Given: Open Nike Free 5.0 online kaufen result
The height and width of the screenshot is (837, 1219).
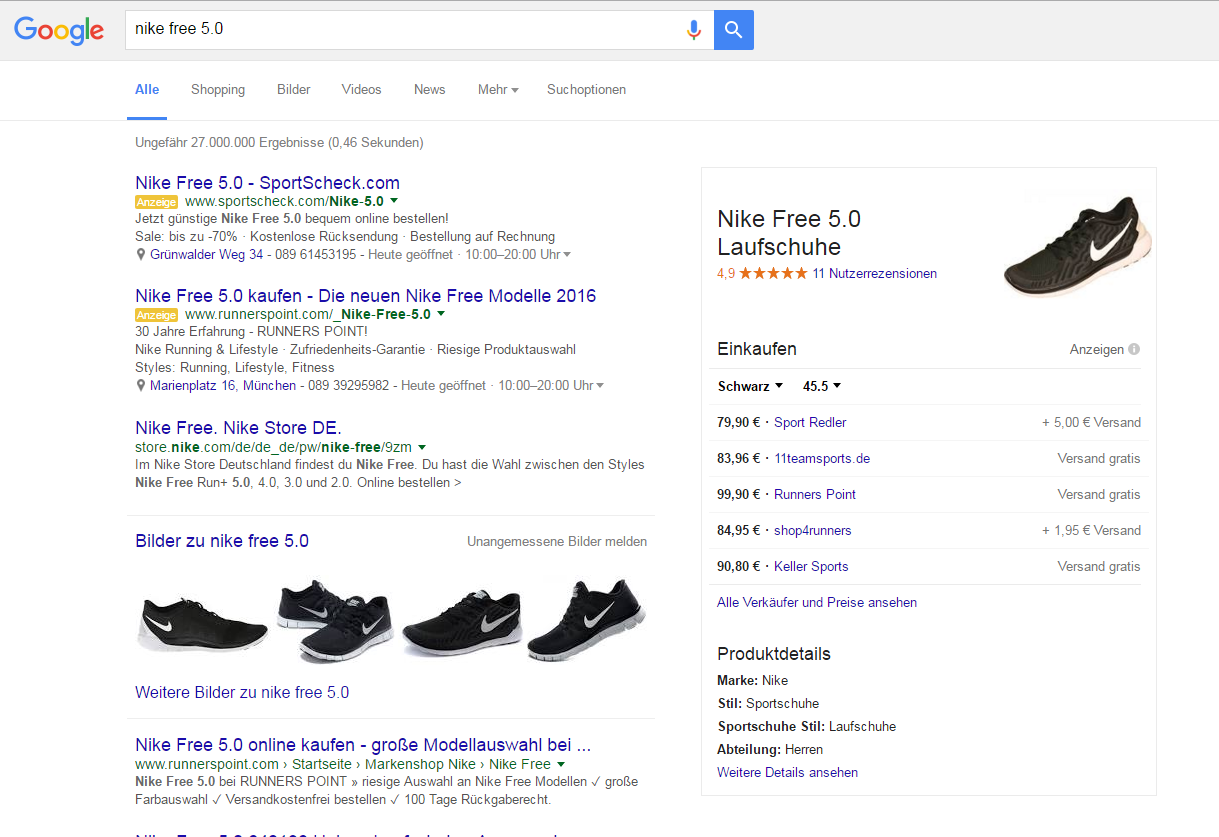Looking at the screenshot, I should [363, 745].
